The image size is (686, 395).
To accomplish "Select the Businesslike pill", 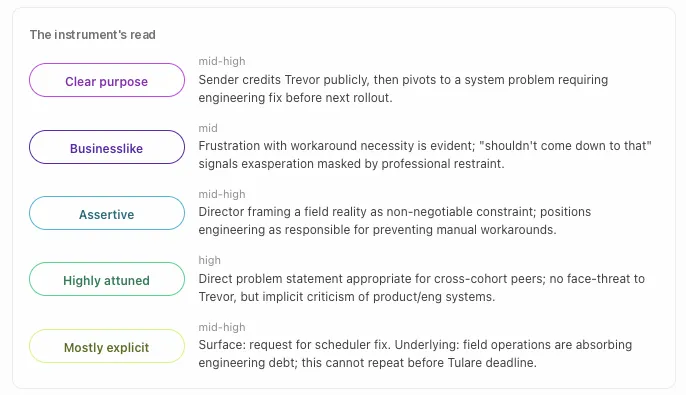I will click(107, 147).
